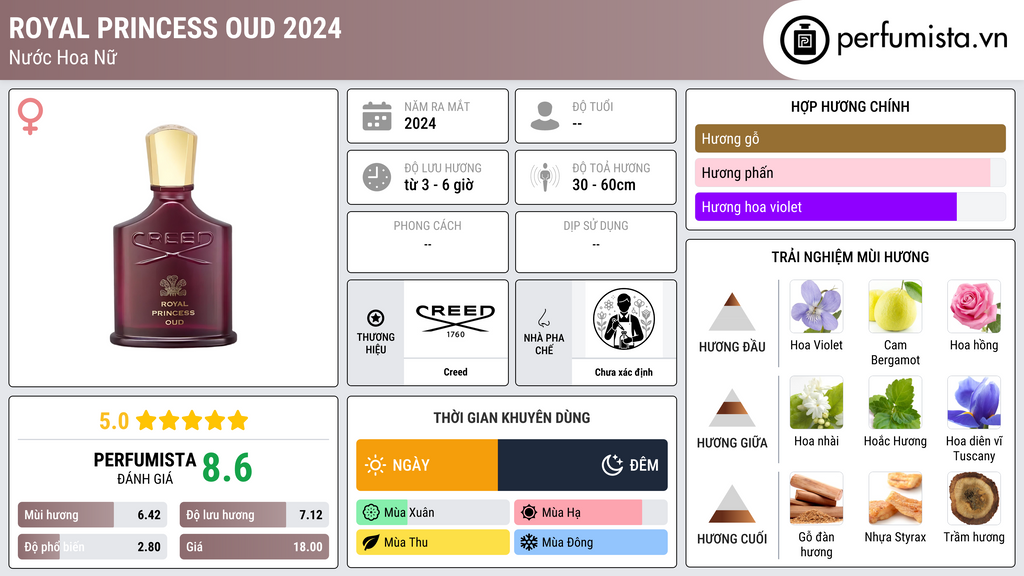
Task: Click the Mùi hương 6.42 score bar
Action: point(92,515)
